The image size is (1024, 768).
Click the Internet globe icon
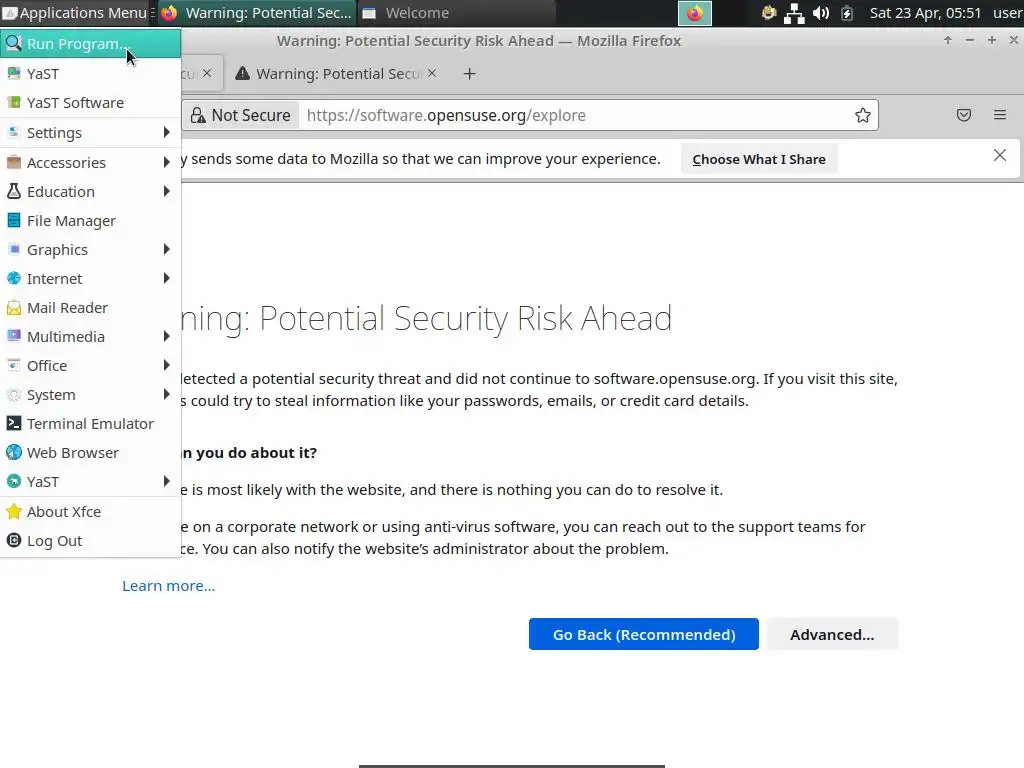coord(14,278)
